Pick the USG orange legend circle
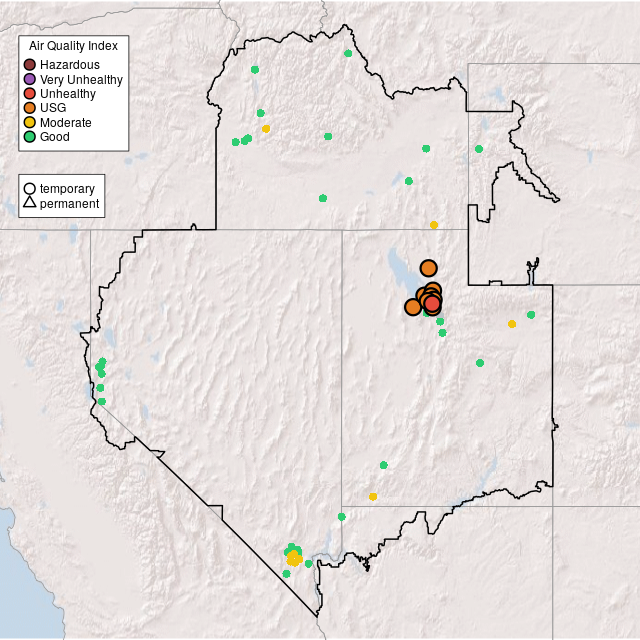The width and height of the screenshot is (640, 640). point(30,108)
